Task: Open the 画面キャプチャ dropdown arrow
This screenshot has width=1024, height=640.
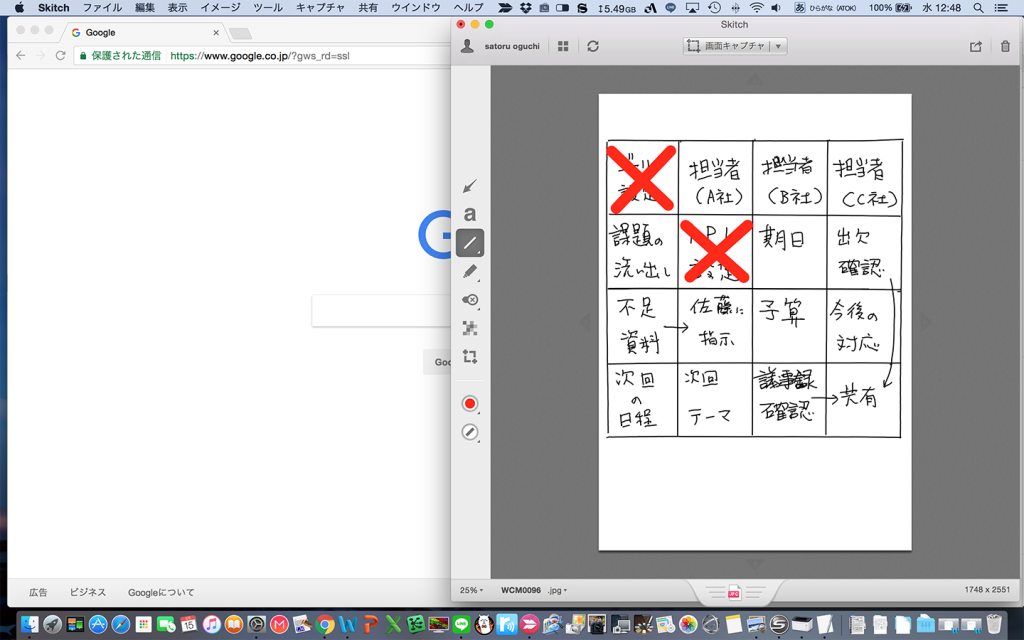Action: point(778,46)
